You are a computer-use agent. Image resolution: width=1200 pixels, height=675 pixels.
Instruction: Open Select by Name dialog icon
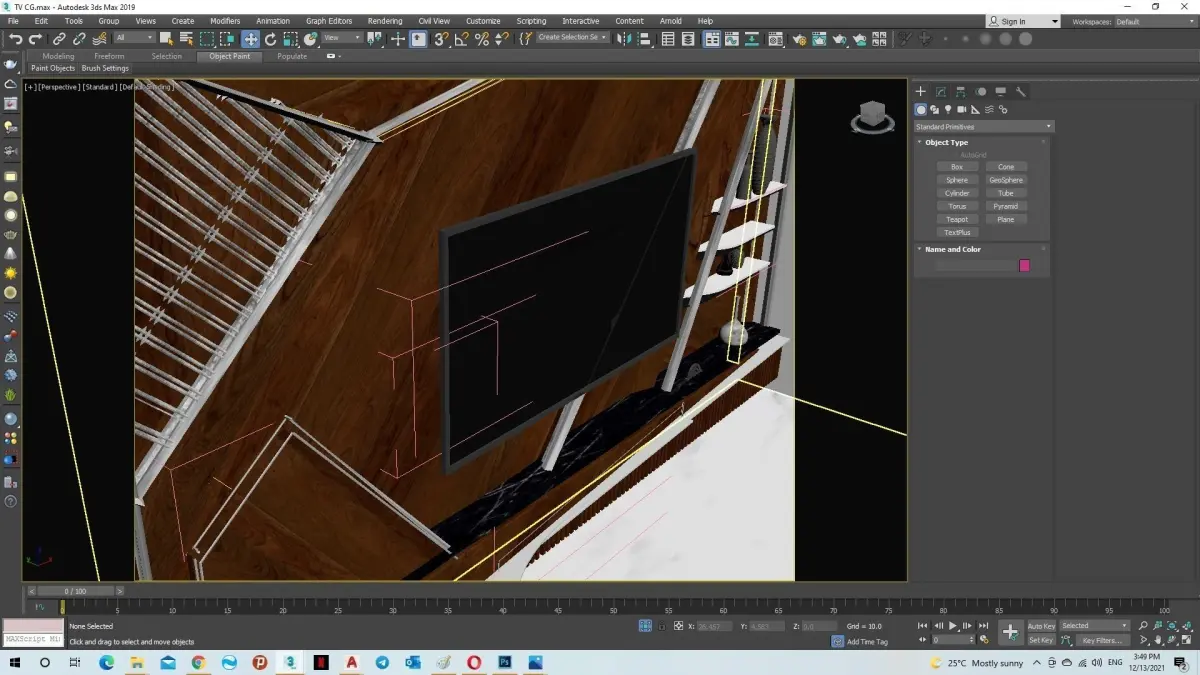(186, 39)
